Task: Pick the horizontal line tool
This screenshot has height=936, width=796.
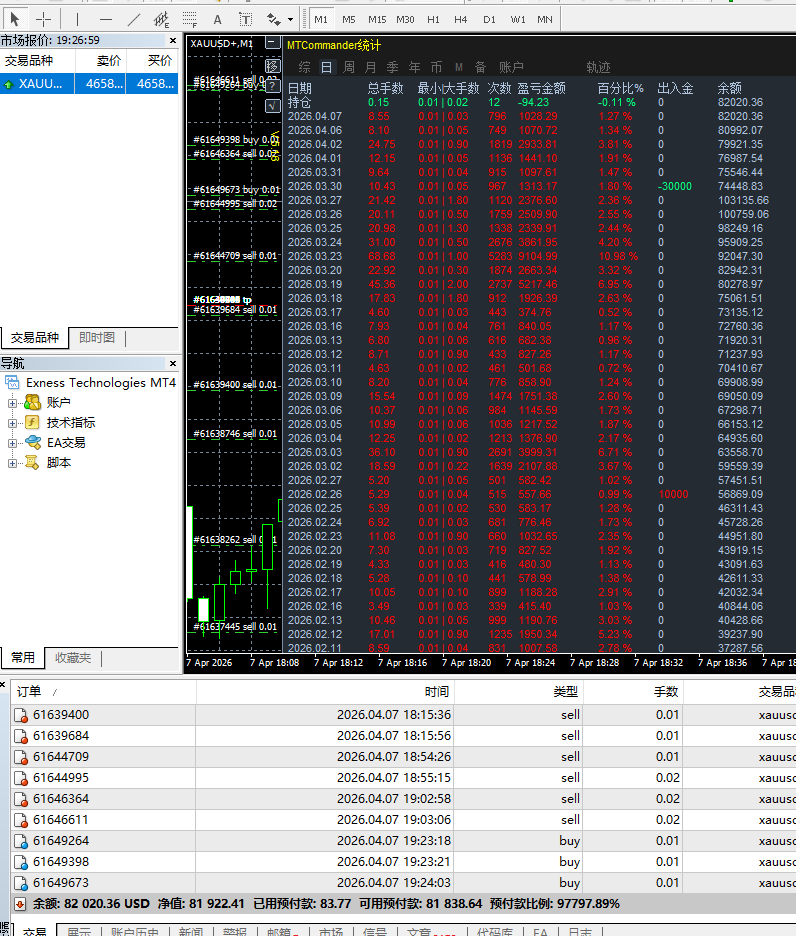Action: [x=106, y=19]
